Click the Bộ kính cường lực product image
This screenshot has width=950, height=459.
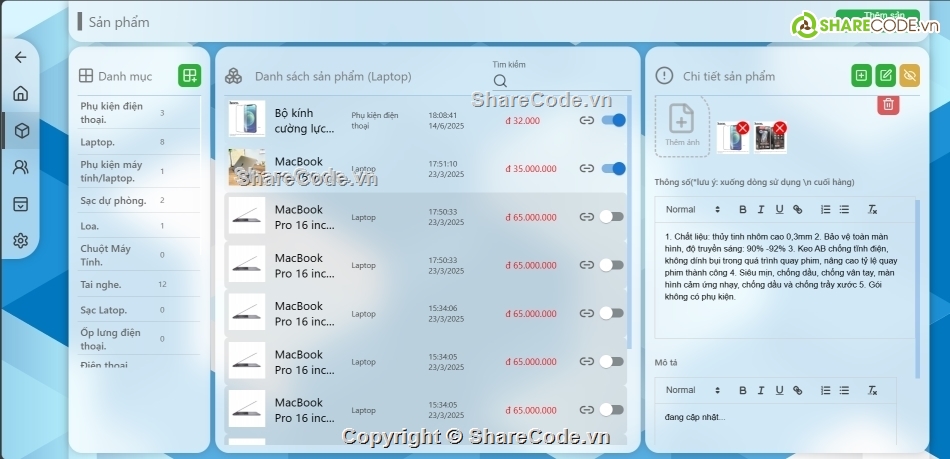tap(247, 119)
